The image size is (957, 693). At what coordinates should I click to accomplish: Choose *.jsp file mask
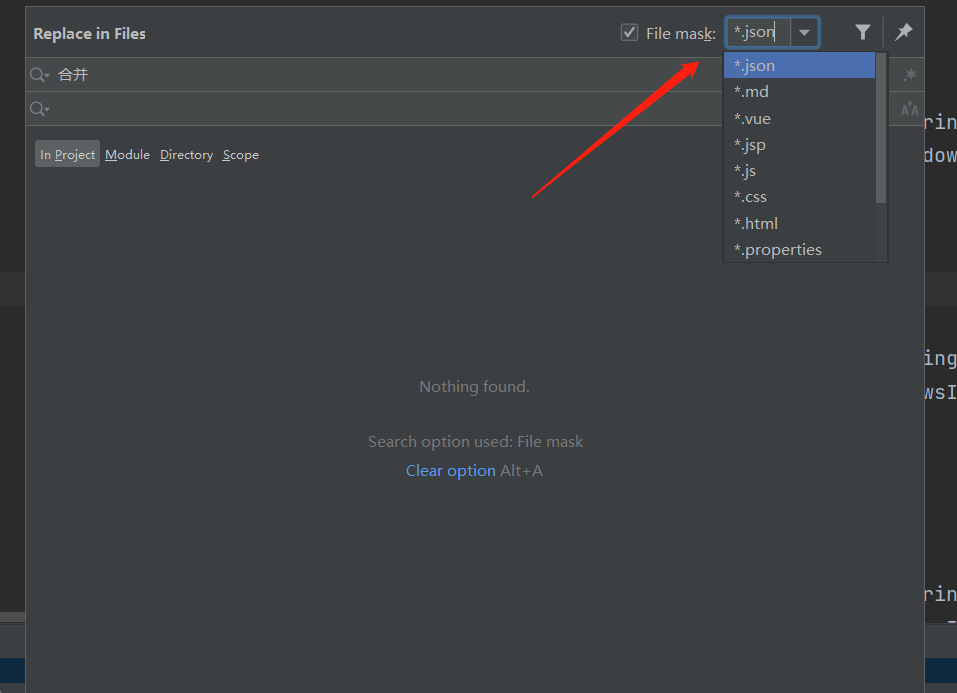(x=799, y=145)
